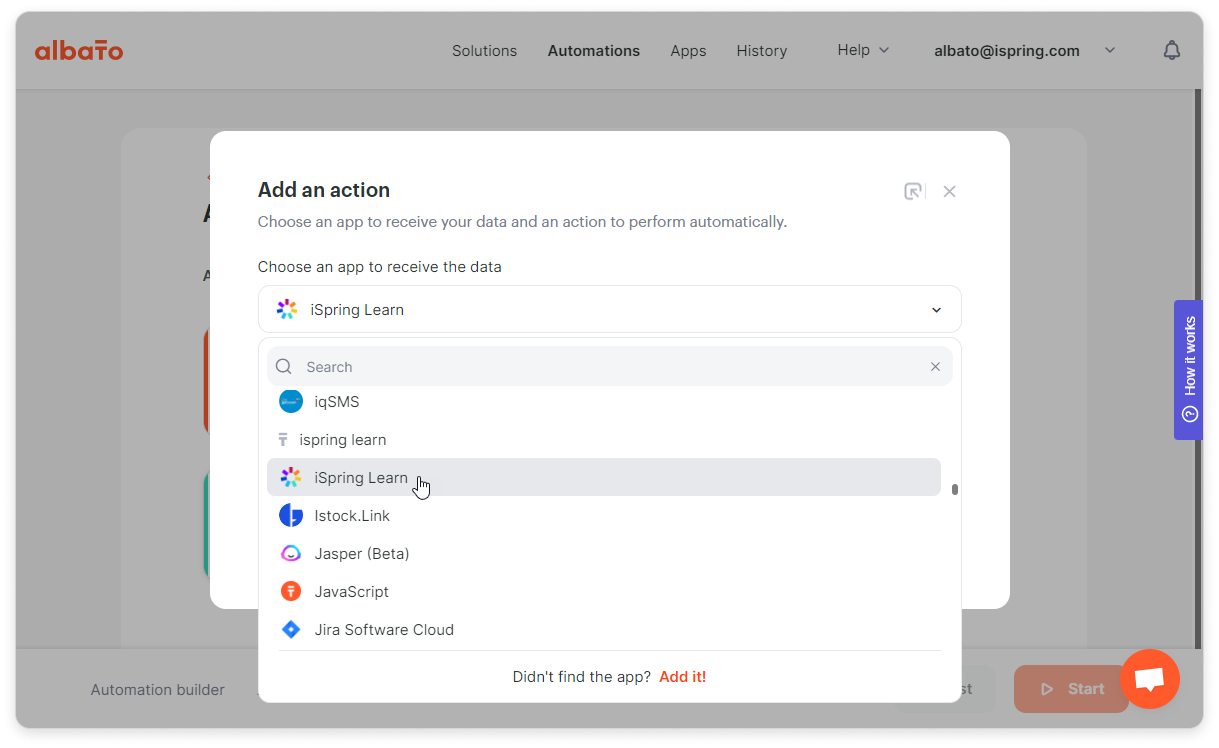Expand the Help menu
This screenshot has height=748, width=1219.
(863, 50)
